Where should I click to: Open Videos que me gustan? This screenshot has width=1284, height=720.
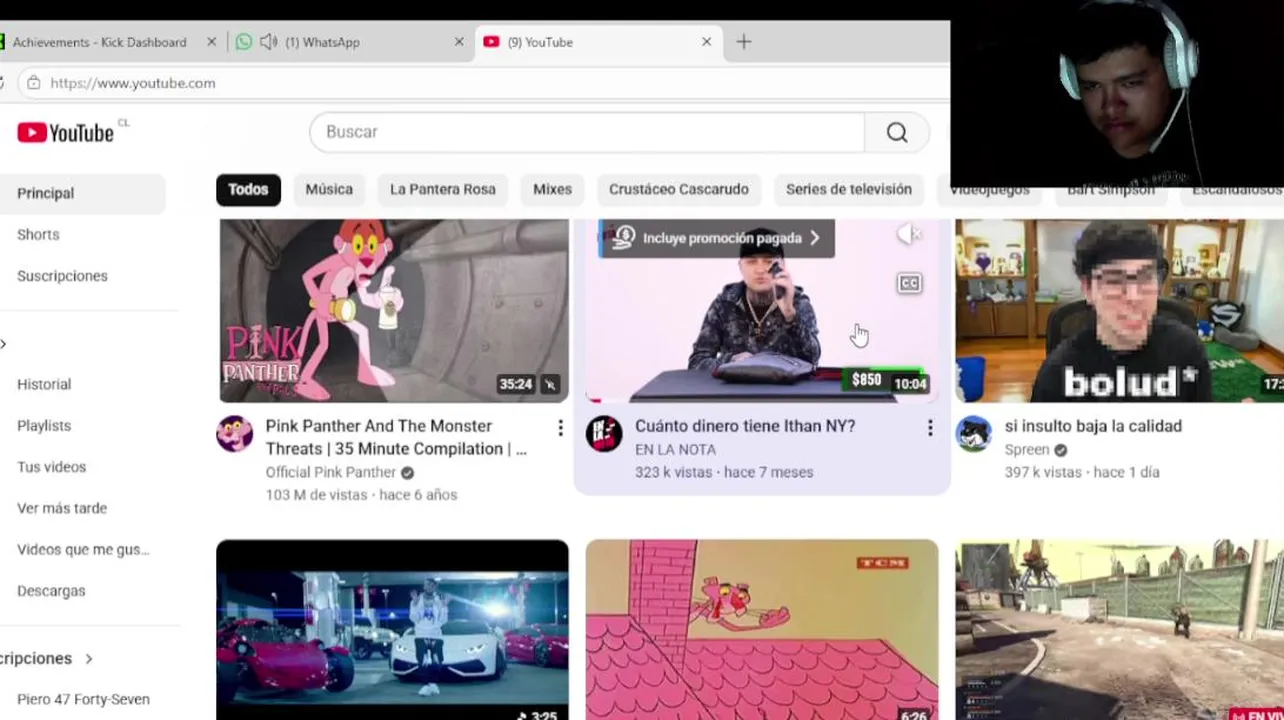(83, 549)
